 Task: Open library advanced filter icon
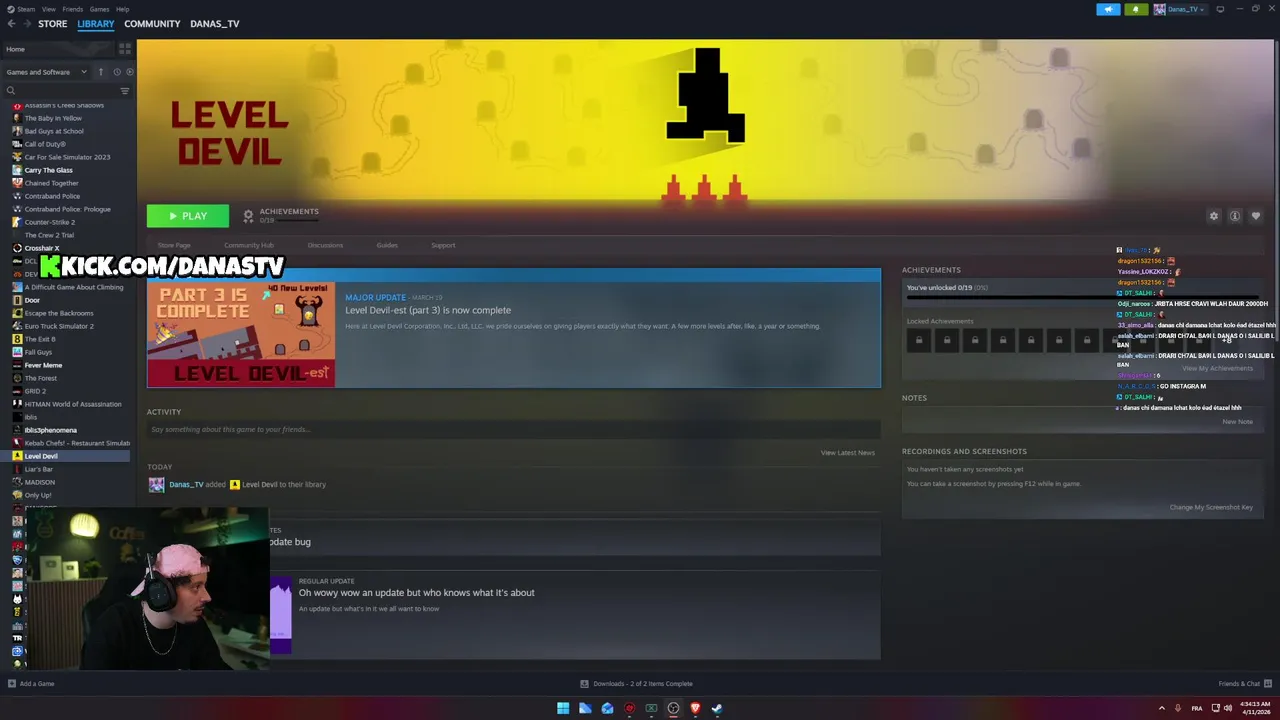[x=125, y=91]
